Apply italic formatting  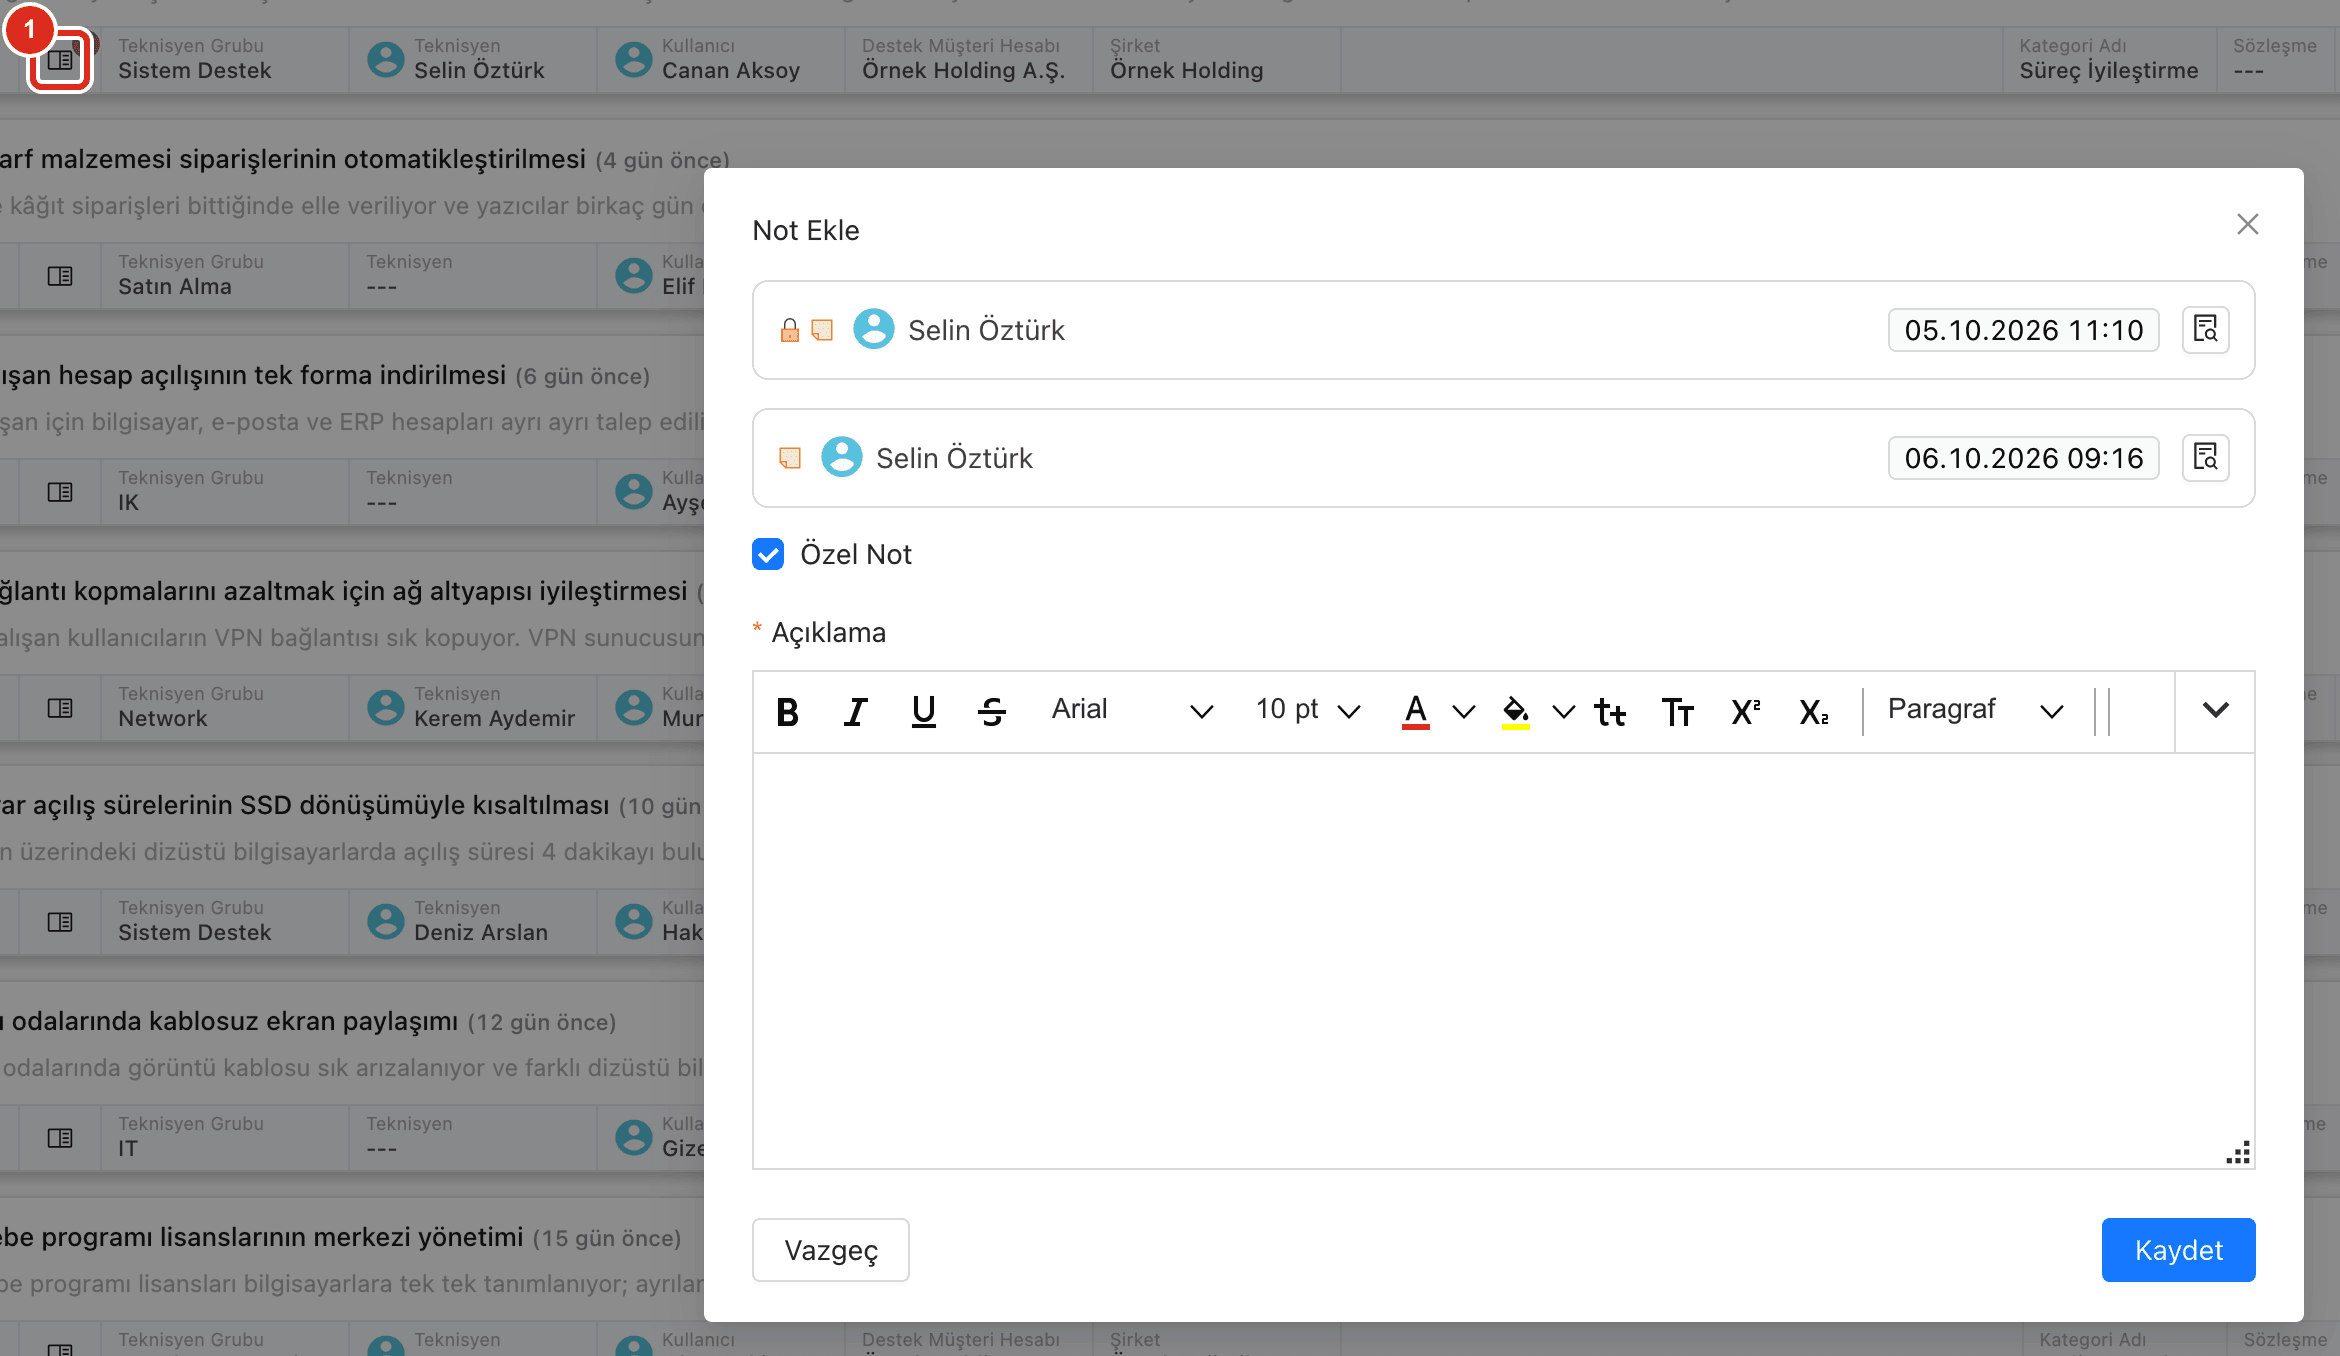pos(855,712)
